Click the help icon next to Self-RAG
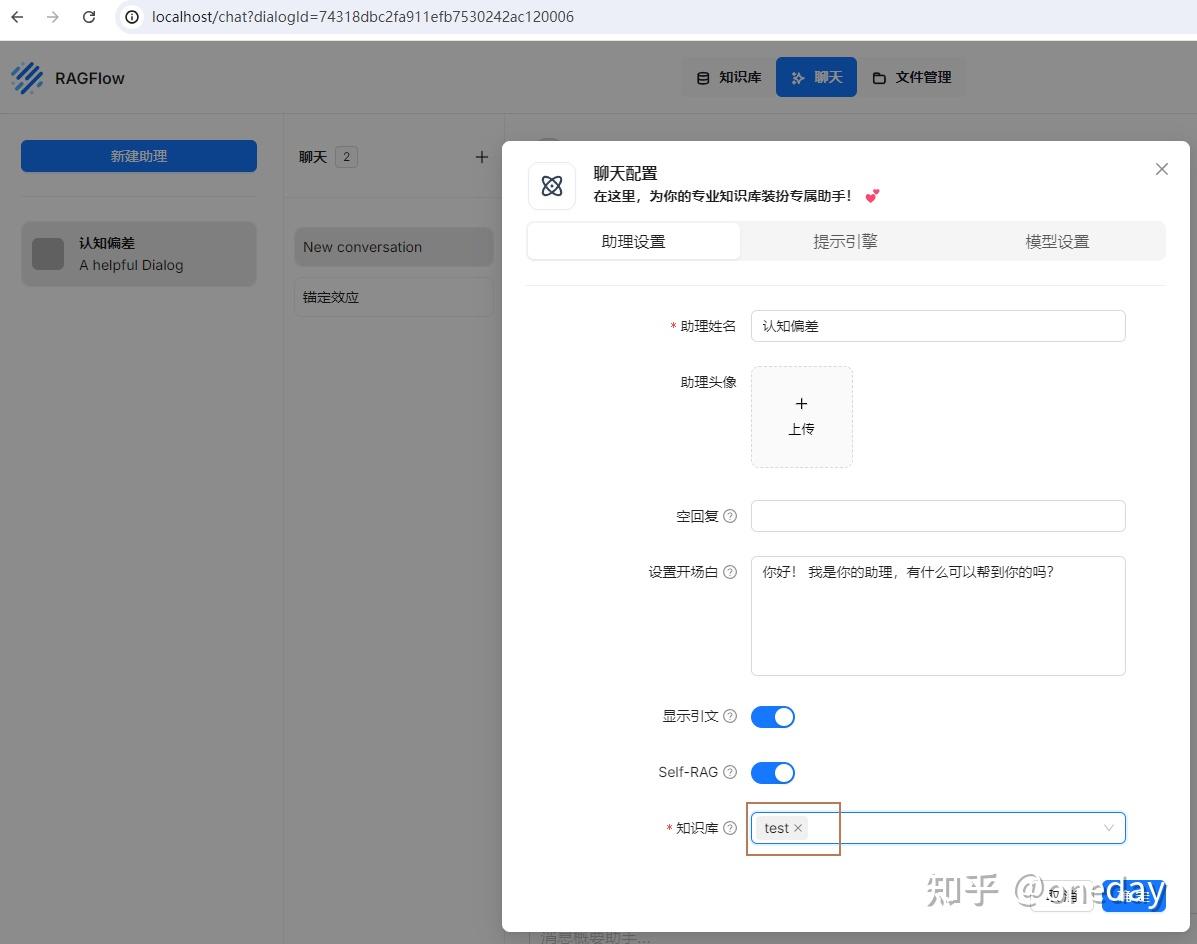The image size is (1197, 944). [729, 772]
